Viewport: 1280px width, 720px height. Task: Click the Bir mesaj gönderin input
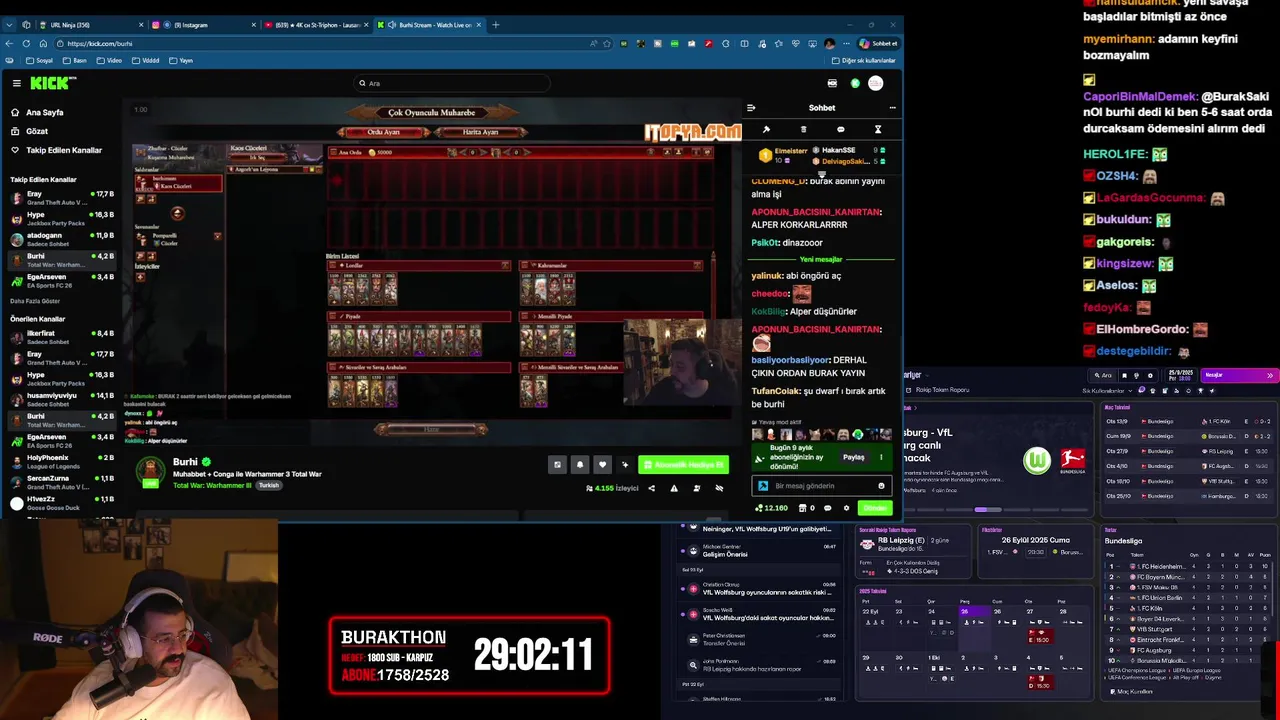(x=820, y=486)
